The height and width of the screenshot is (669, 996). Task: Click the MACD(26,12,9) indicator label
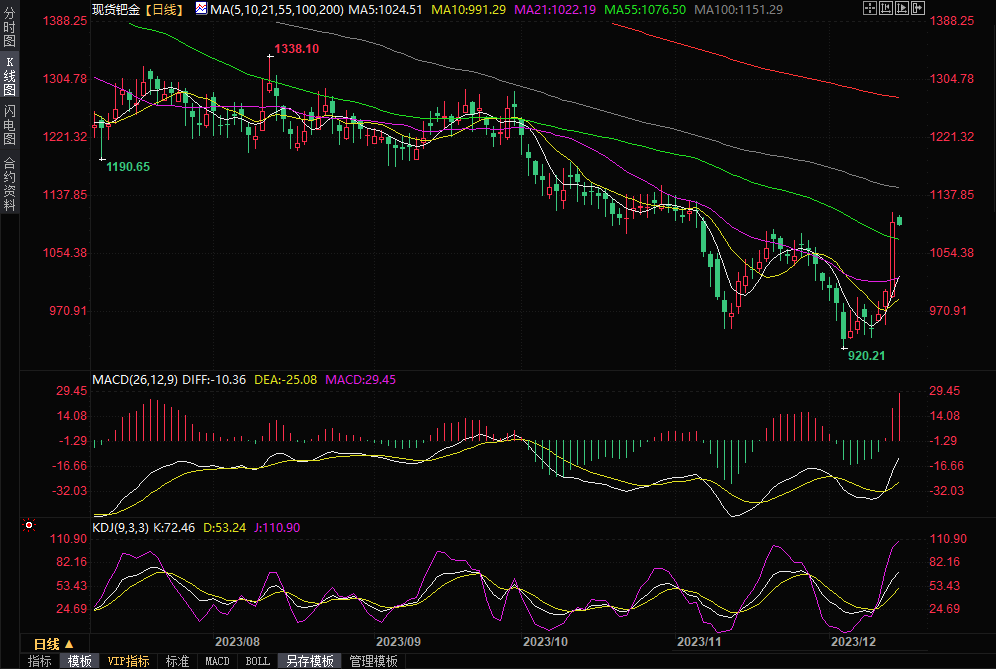coord(135,380)
